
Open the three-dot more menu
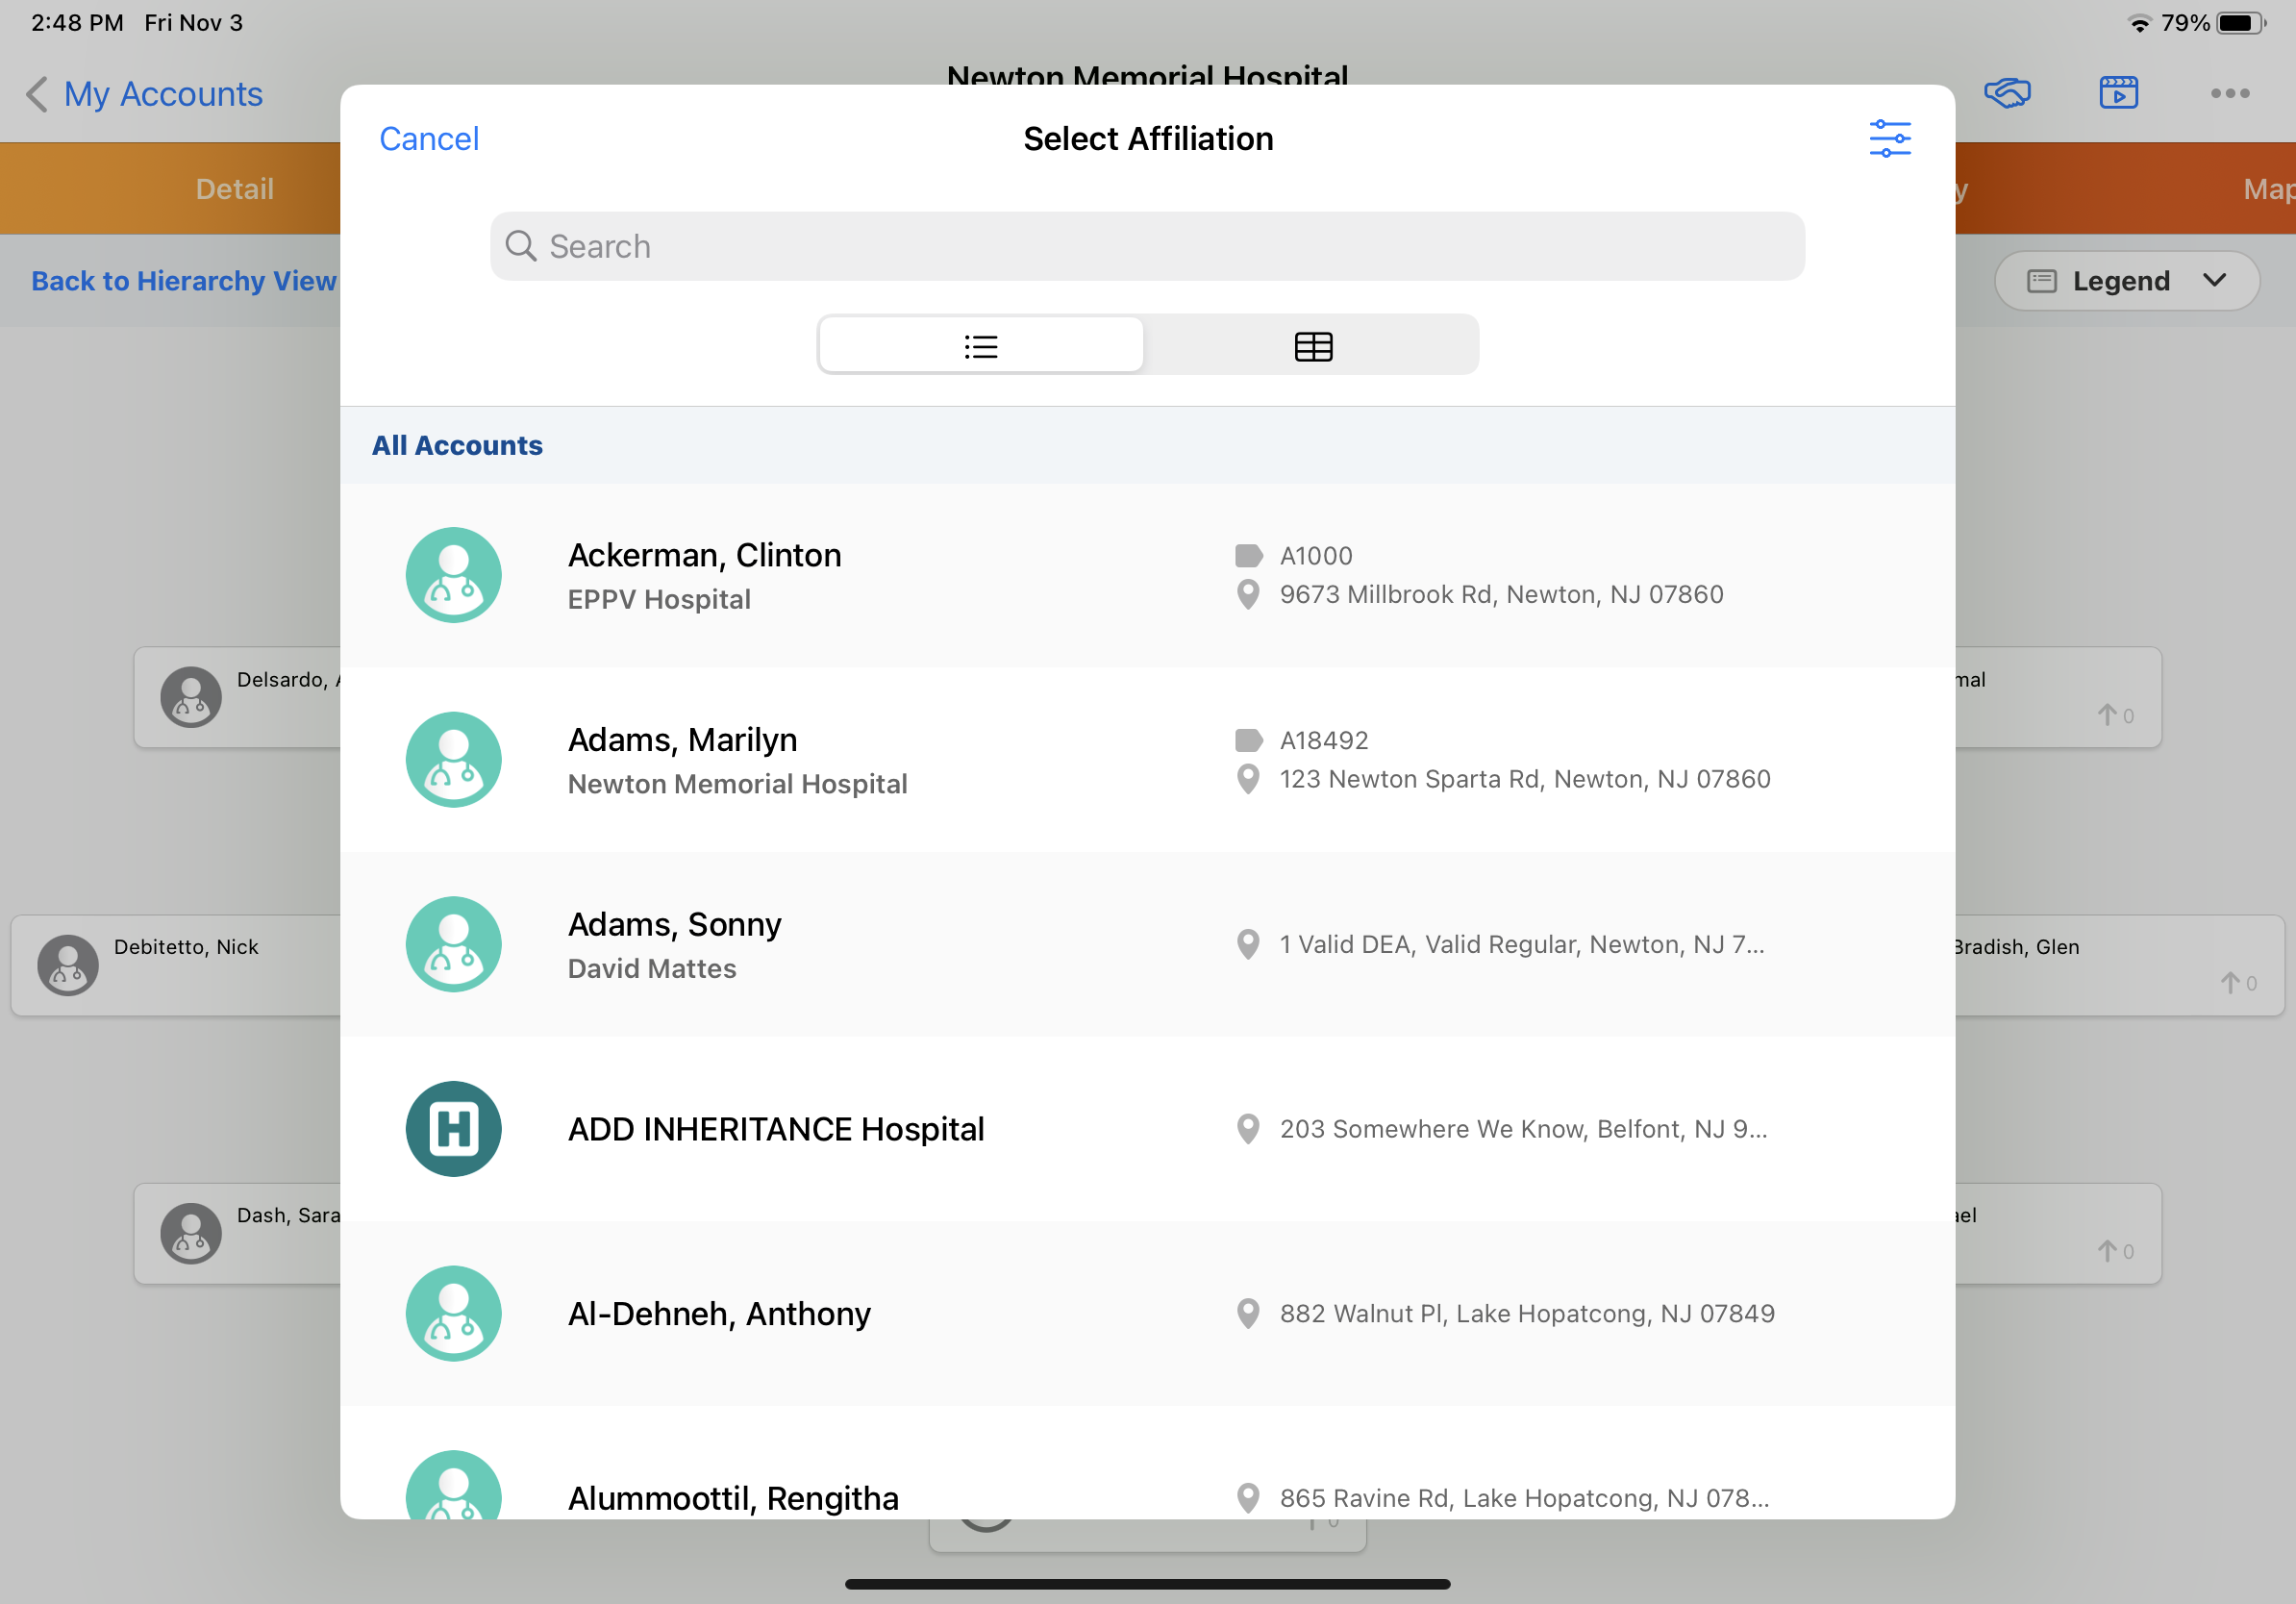[x=2229, y=93]
